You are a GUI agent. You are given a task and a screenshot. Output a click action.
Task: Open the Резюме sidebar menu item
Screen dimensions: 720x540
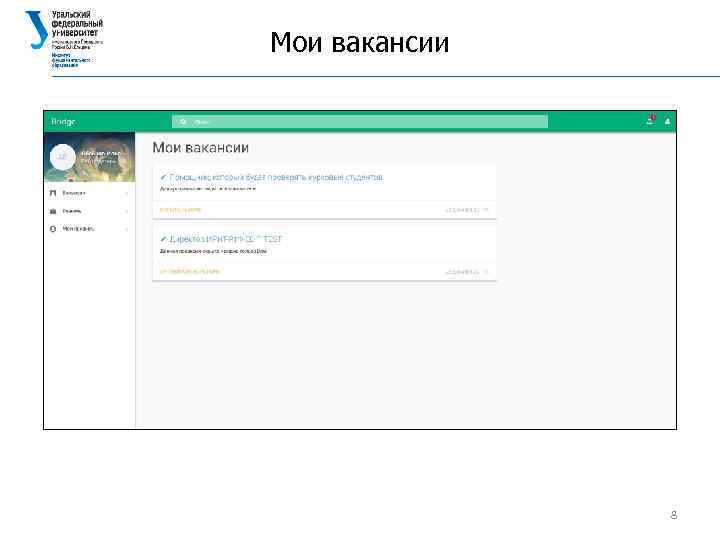pyautogui.click(x=89, y=211)
